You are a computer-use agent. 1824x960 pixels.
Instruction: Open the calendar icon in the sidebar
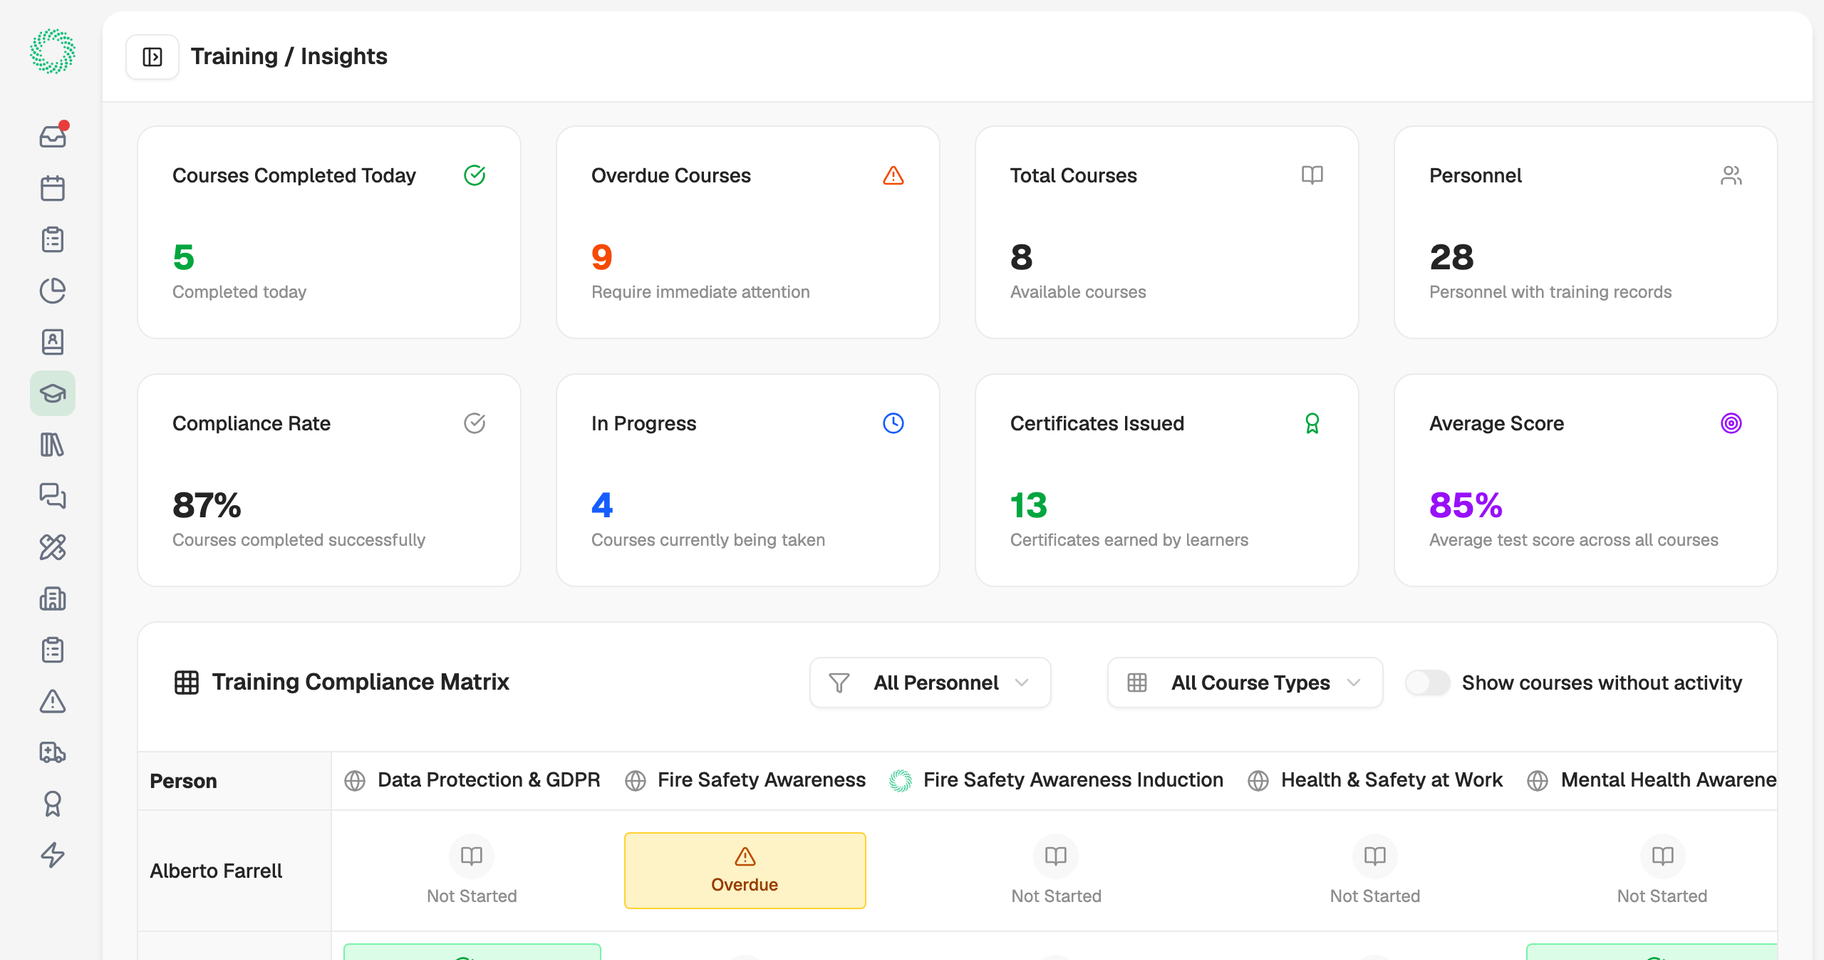point(53,188)
